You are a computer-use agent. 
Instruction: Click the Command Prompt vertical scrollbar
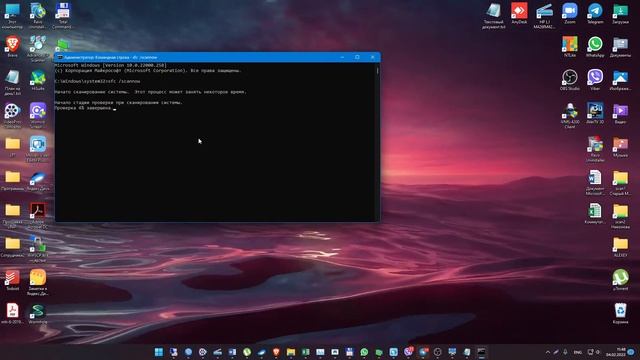pos(378,142)
